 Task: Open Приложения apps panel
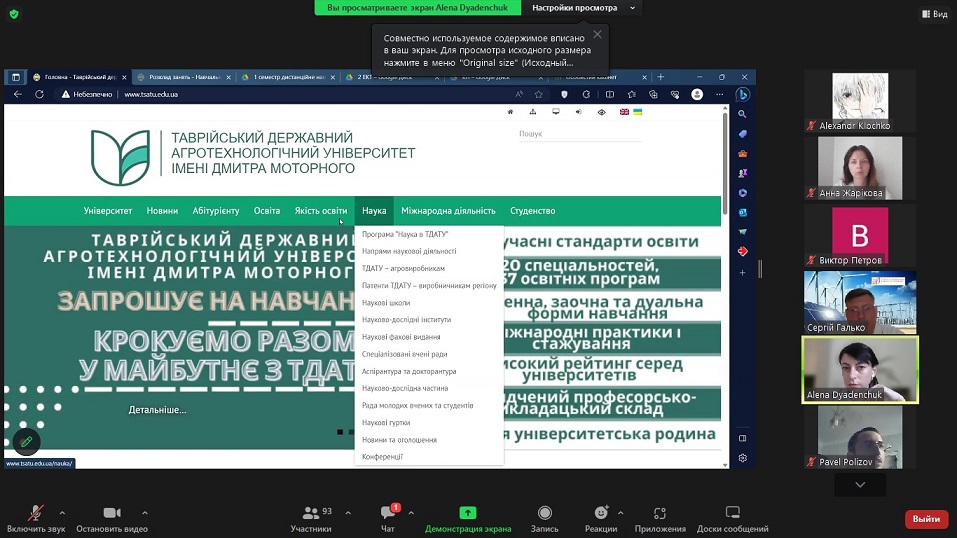click(x=660, y=519)
